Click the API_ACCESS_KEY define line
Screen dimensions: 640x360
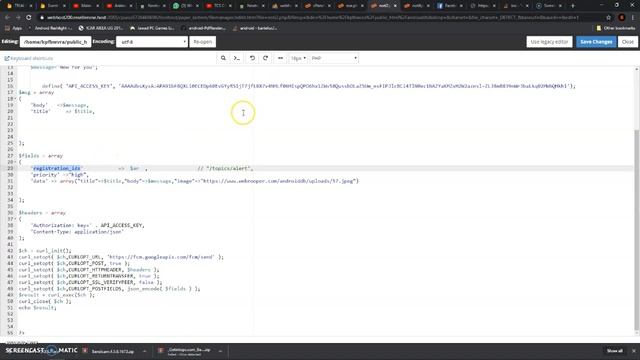(x=308, y=86)
